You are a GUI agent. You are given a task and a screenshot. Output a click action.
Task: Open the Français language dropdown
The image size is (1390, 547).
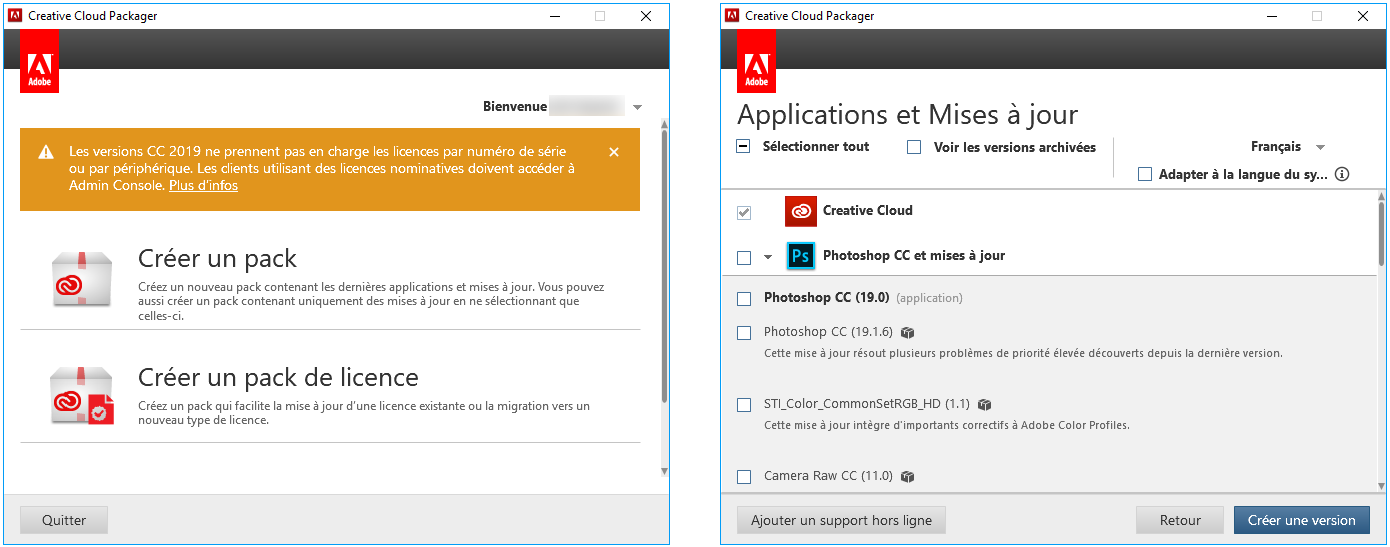(x=1288, y=147)
